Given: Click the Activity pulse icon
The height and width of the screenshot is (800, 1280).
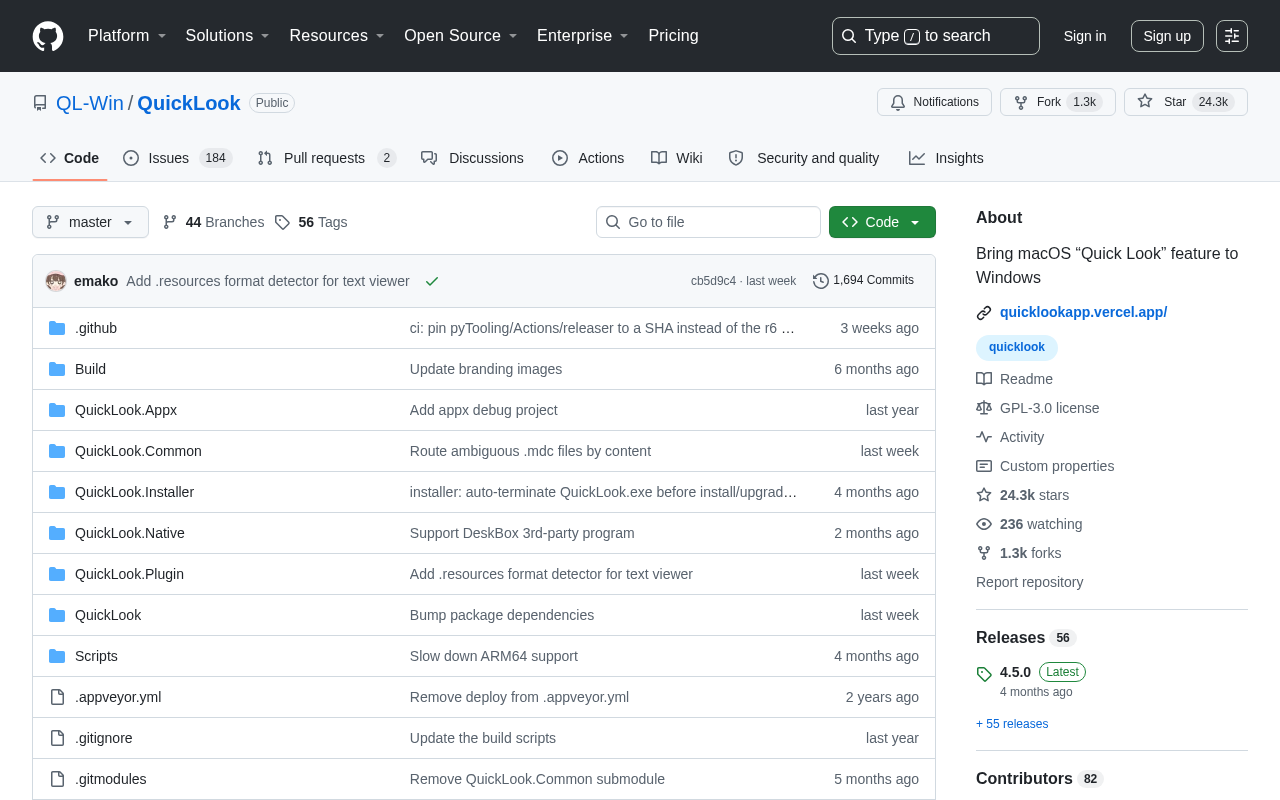Looking at the screenshot, I should point(984,437).
